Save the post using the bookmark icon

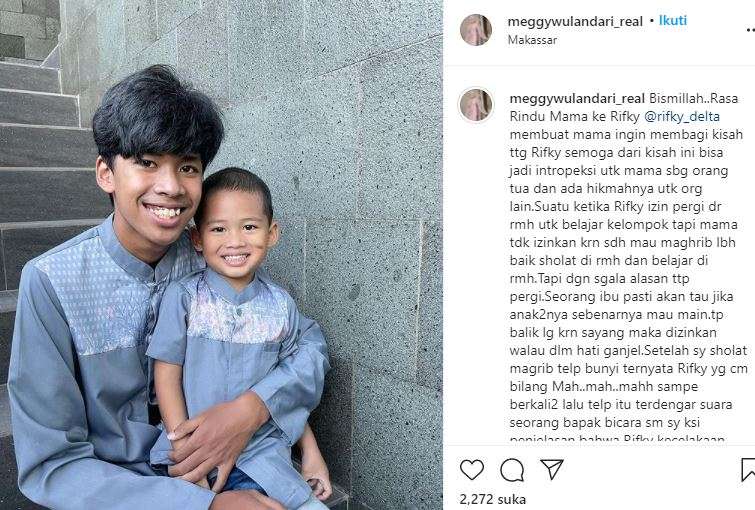748,470
